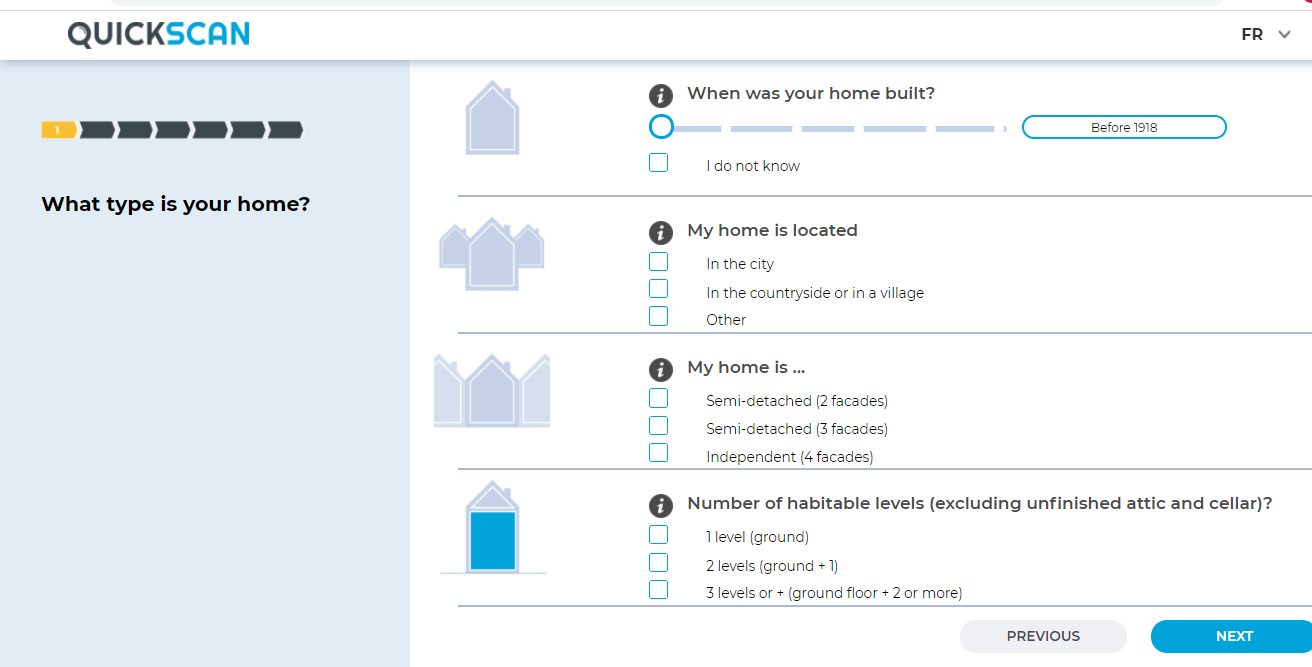Select 2 levels (ground + 1) checkbox
The image size is (1312, 667).
click(x=658, y=563)
